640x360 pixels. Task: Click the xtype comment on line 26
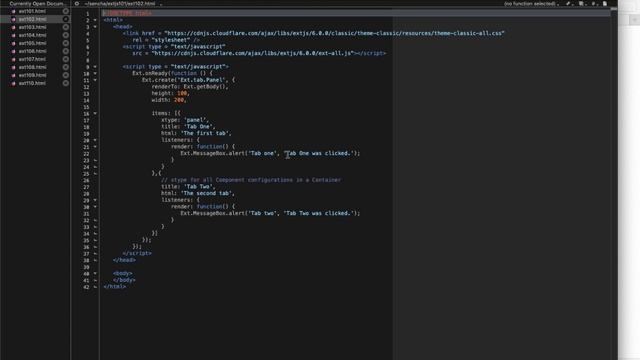251,180
